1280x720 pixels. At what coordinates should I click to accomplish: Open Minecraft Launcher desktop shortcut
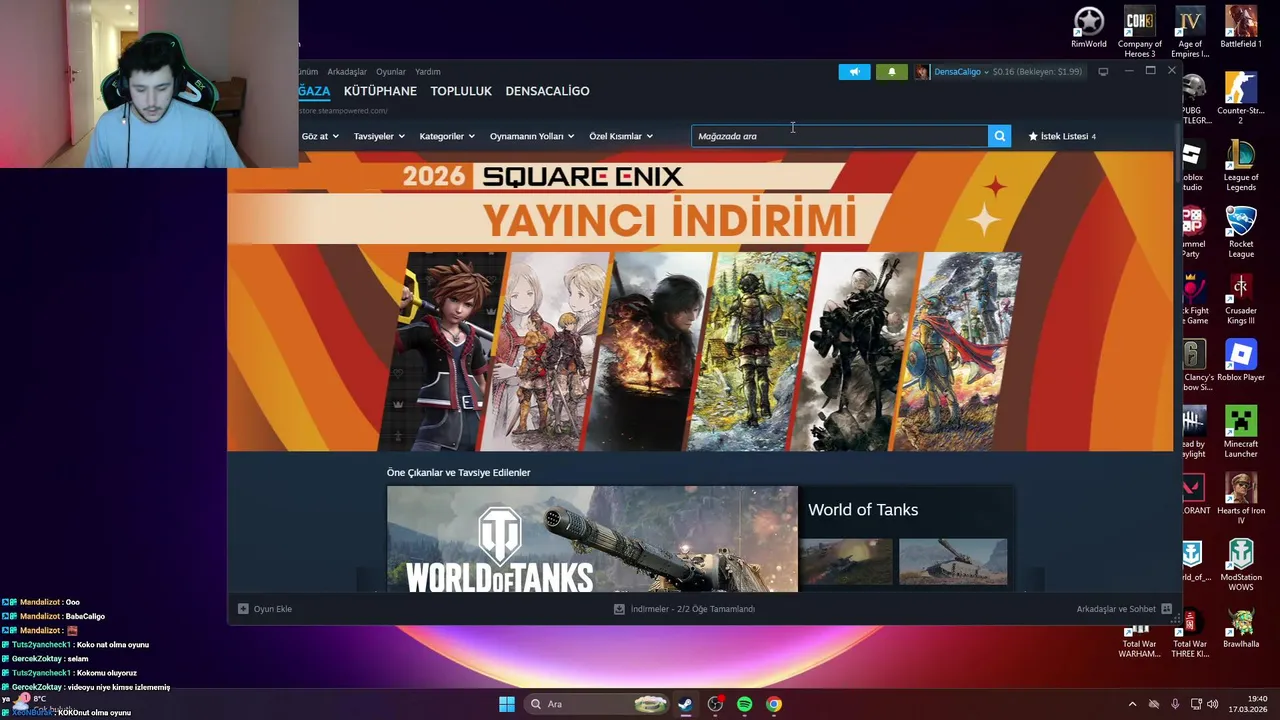pyautogui.click(x=1241, y=433)
